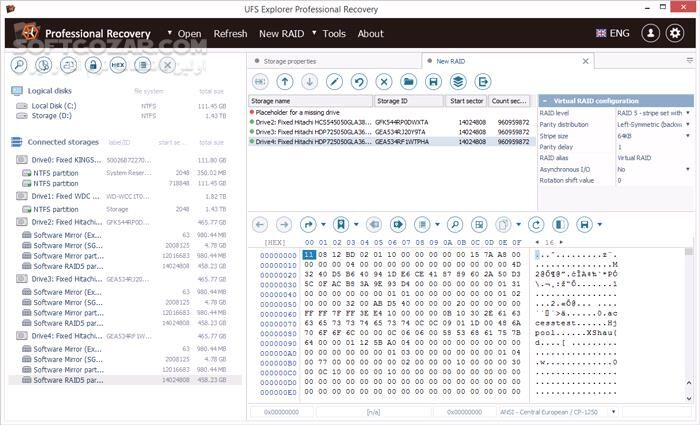
Task: Collapse the Virtual RAID configuration section
Action: (x=545, y=101)
